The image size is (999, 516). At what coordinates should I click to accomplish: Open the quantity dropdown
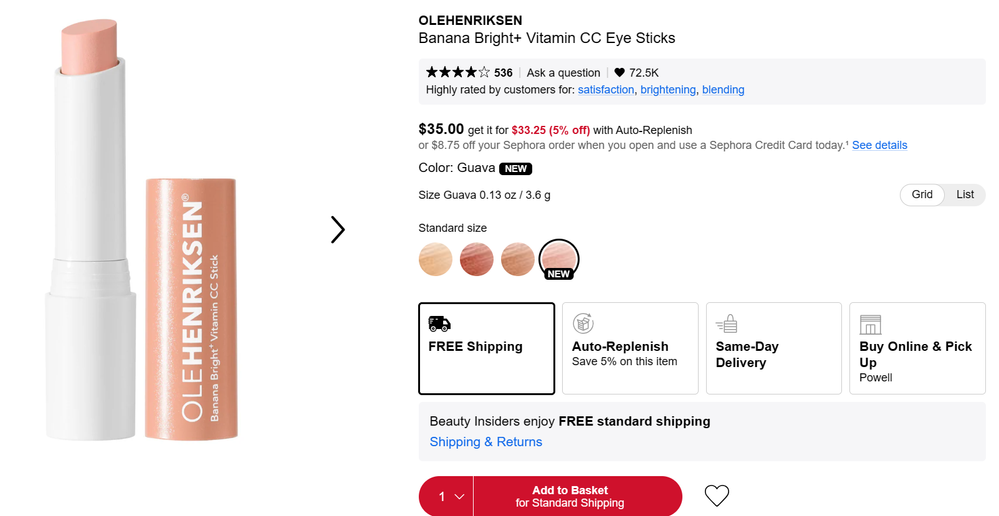point(446,496)
